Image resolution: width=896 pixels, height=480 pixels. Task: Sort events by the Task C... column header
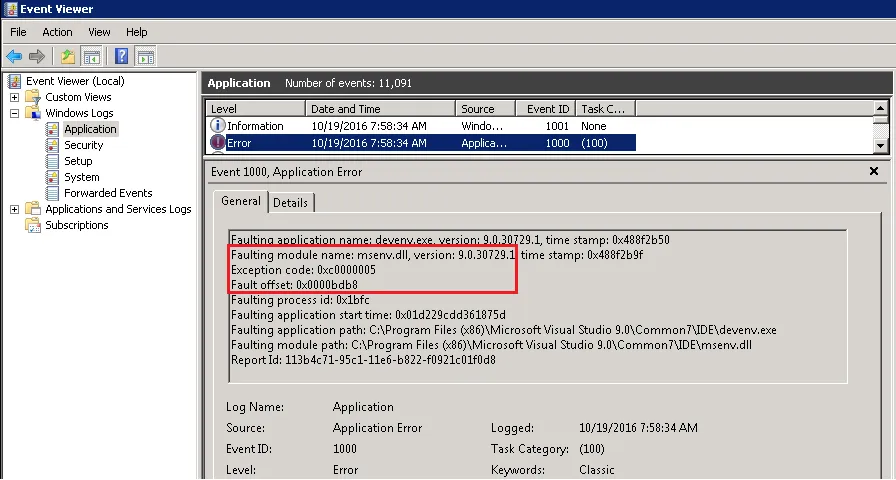coord(606,109)
